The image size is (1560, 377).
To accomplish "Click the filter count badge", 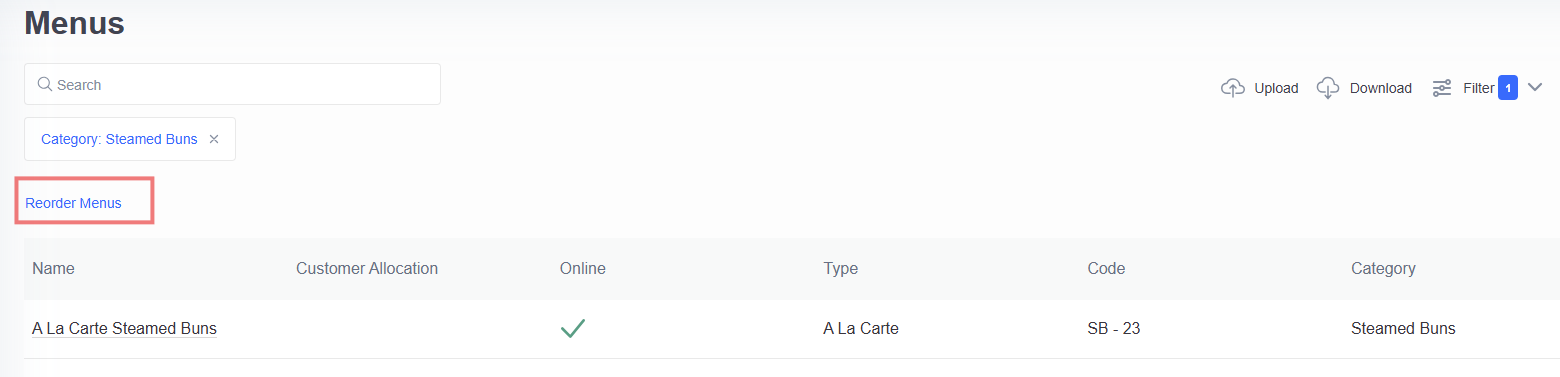I will click(1508, 88).
